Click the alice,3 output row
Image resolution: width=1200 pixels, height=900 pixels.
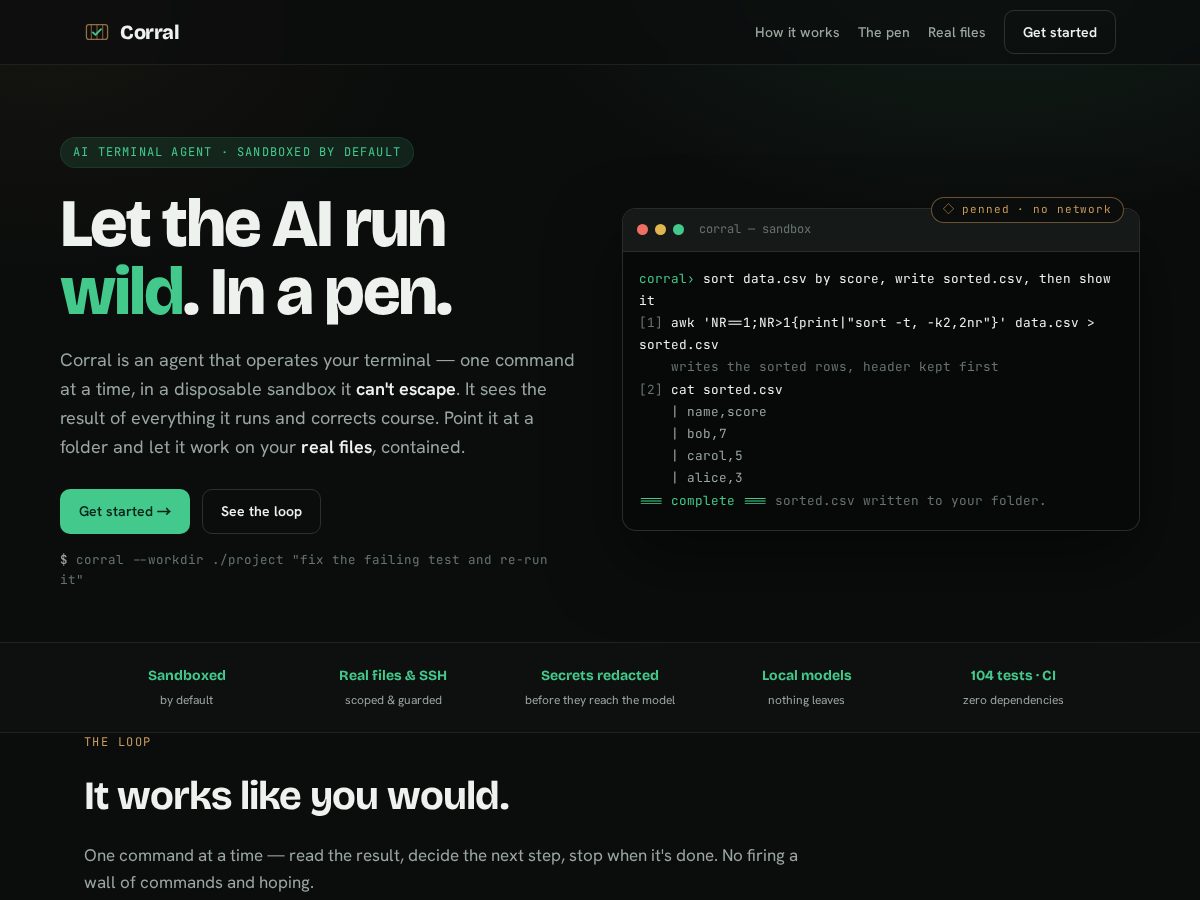point(707,477)
